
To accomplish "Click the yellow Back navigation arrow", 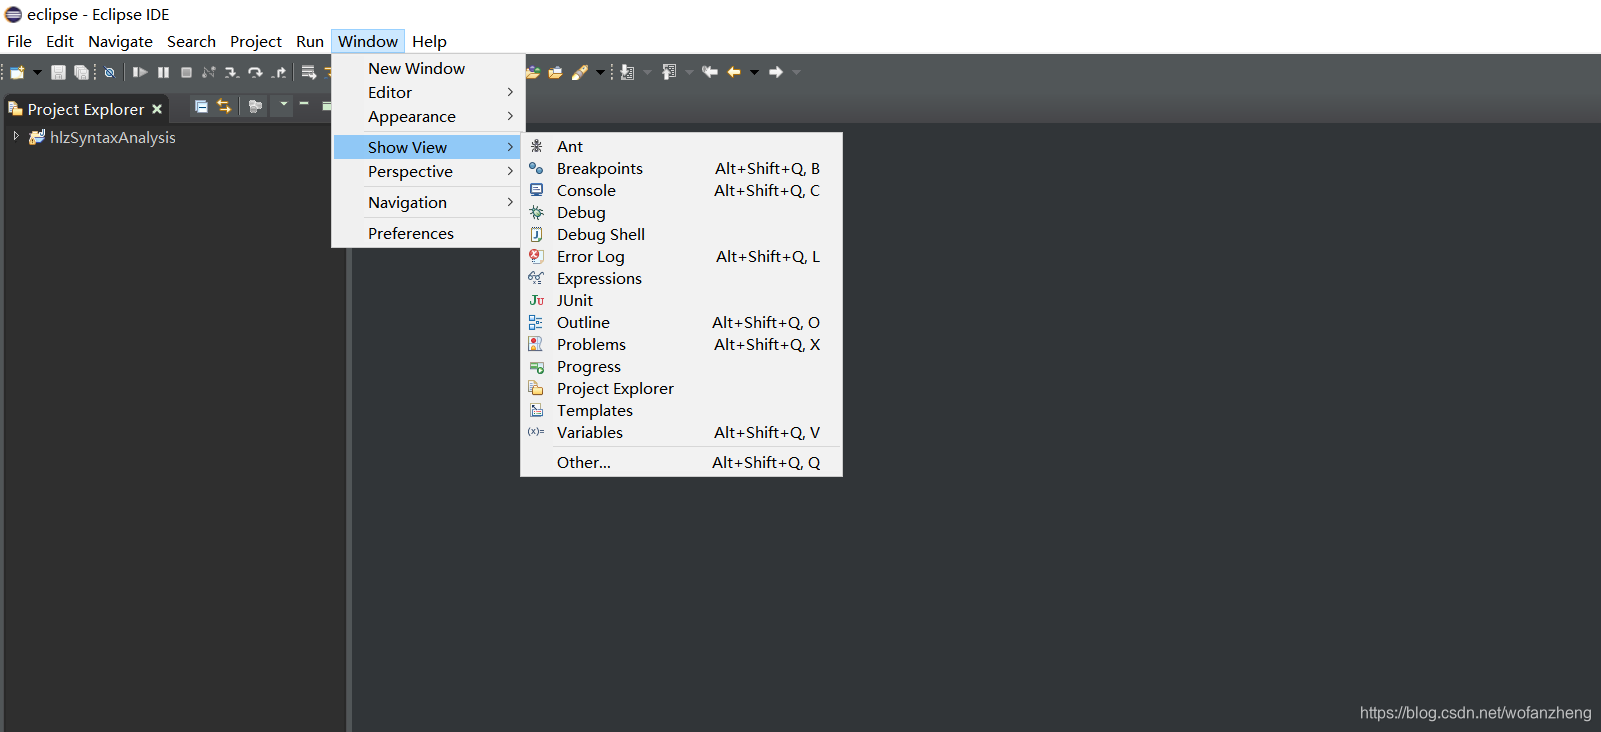I will tap(734, 72).
